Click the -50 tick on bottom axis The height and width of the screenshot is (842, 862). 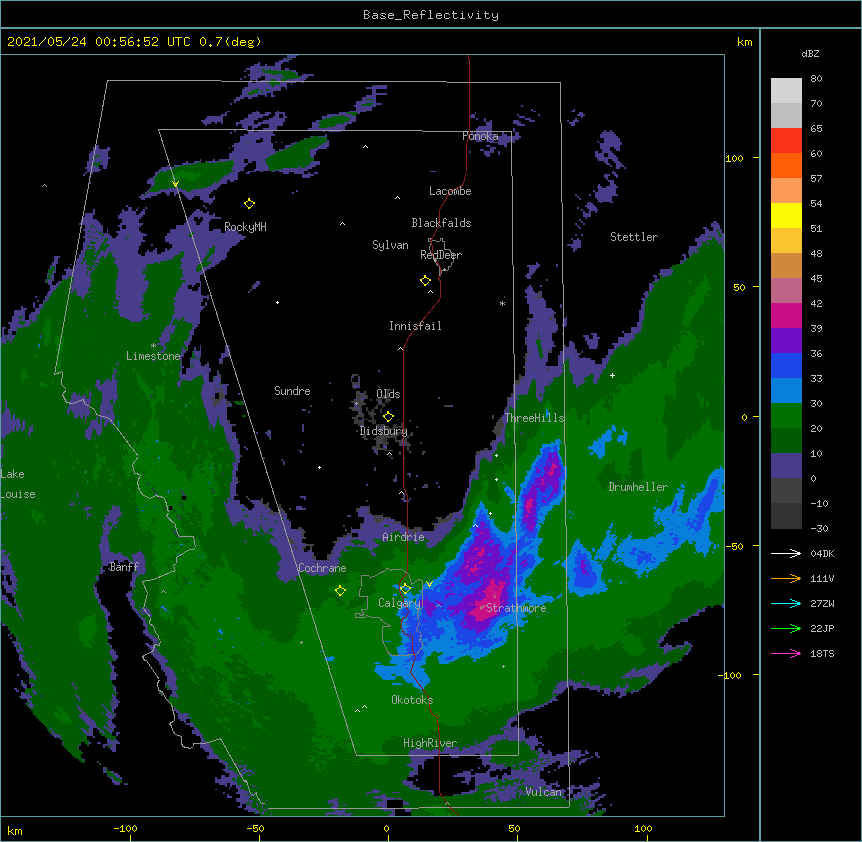pyautogui.click(x=255, y=828)
